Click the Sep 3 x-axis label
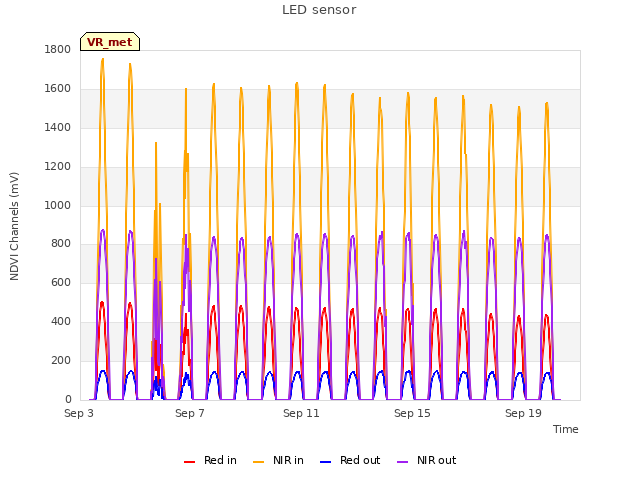The height and width of the screenshot is (480, 640). click(79, 413)
